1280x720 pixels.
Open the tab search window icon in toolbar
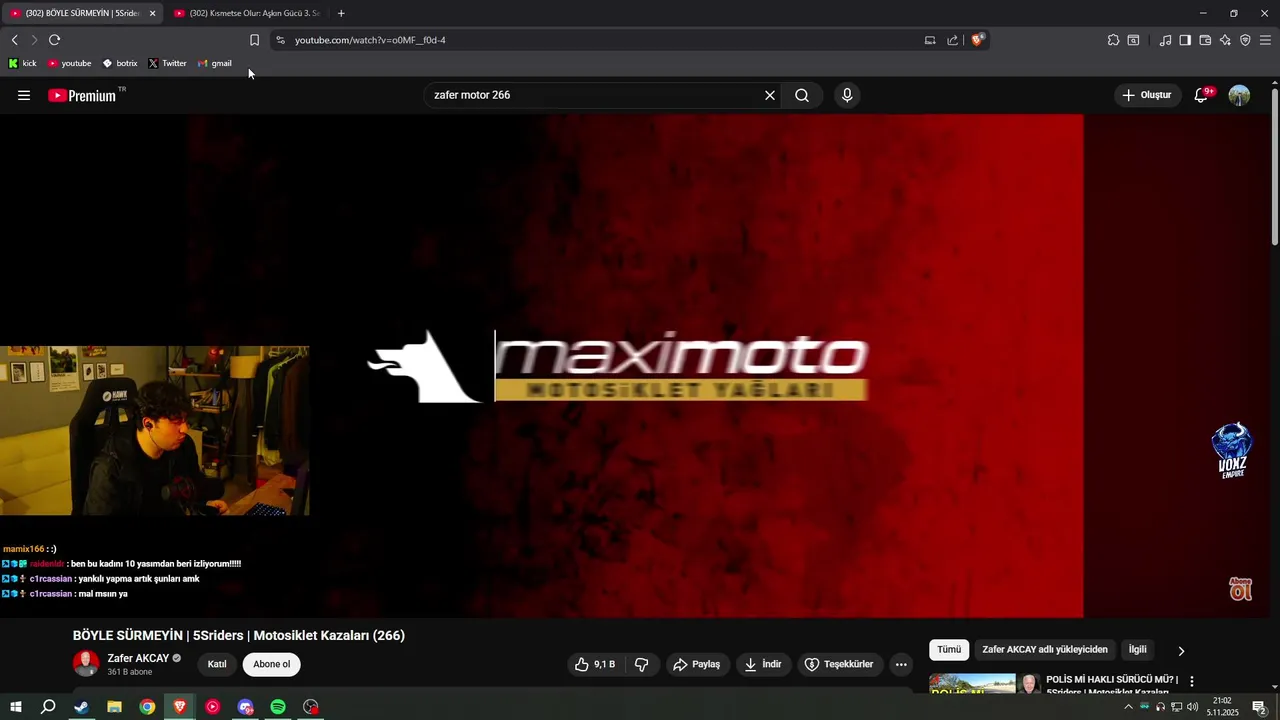tap(1133, 40)
